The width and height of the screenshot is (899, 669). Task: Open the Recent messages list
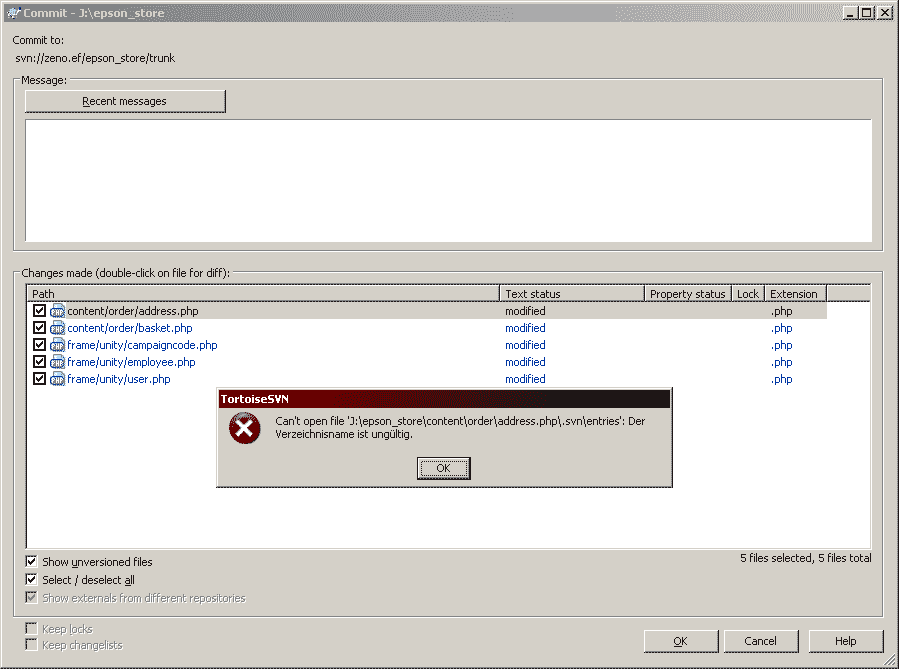click(x=125, y=101)
